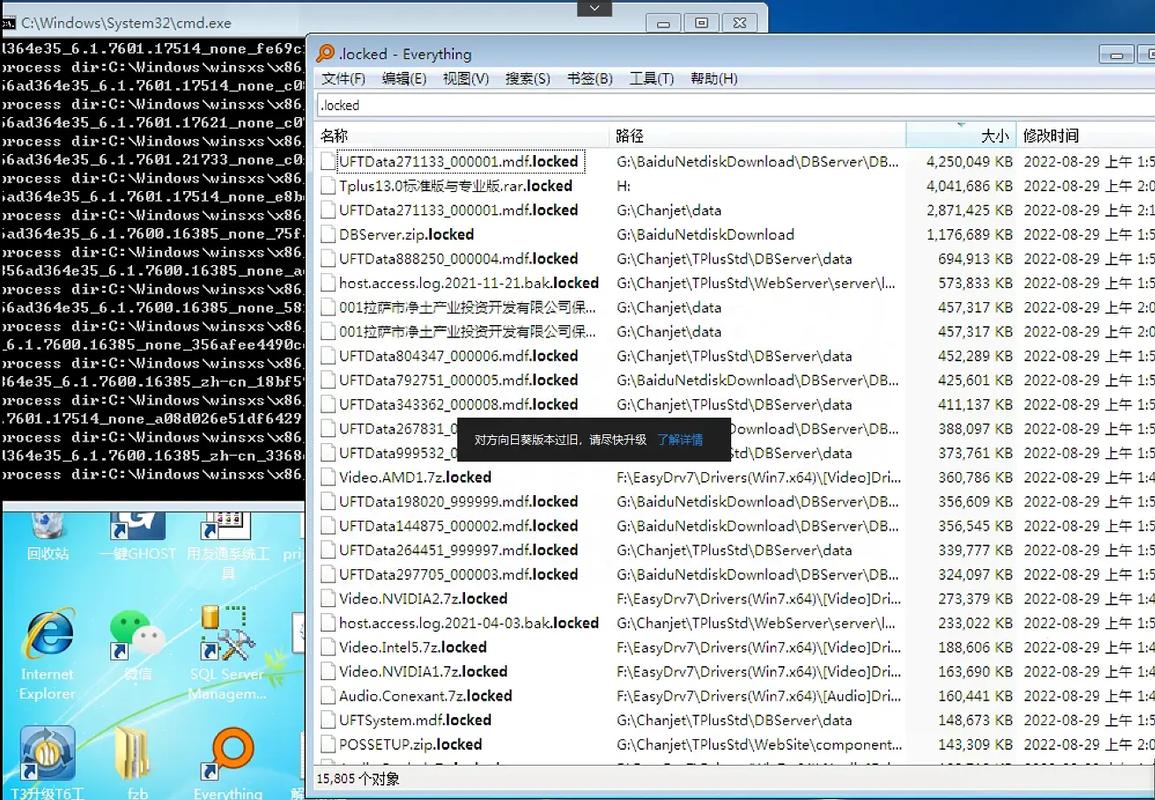1155x800 pixels.
Task: Click the .locked search input field
Action: 735,105
